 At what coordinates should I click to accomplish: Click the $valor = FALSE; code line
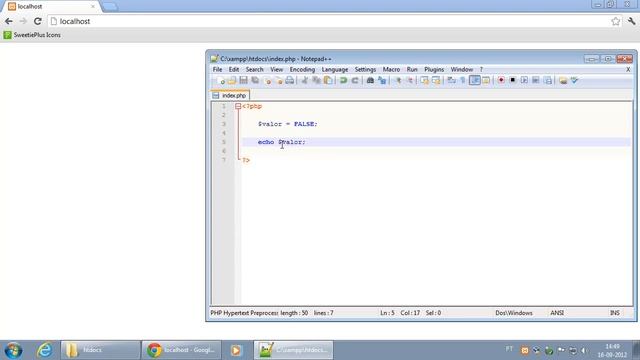[287, 124]
